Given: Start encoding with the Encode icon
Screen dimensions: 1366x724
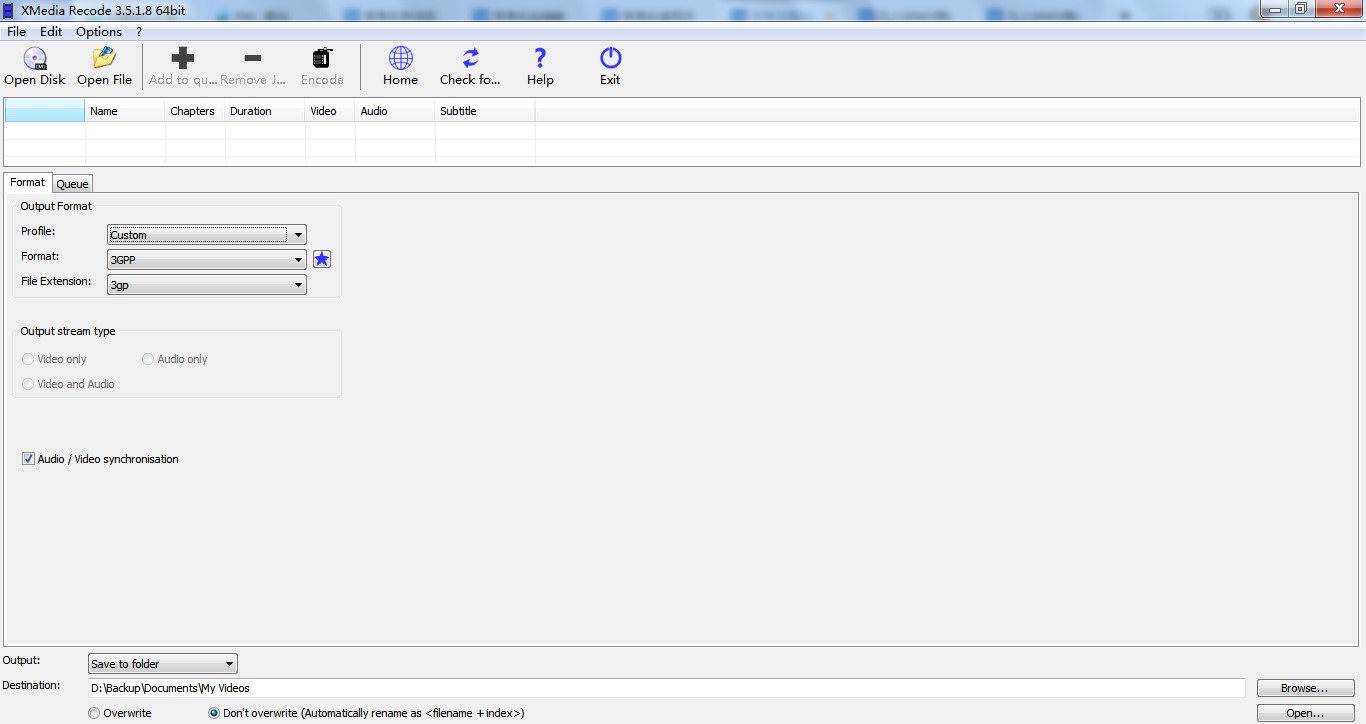Looking at the screenshot, I should [x=322, y=58].
